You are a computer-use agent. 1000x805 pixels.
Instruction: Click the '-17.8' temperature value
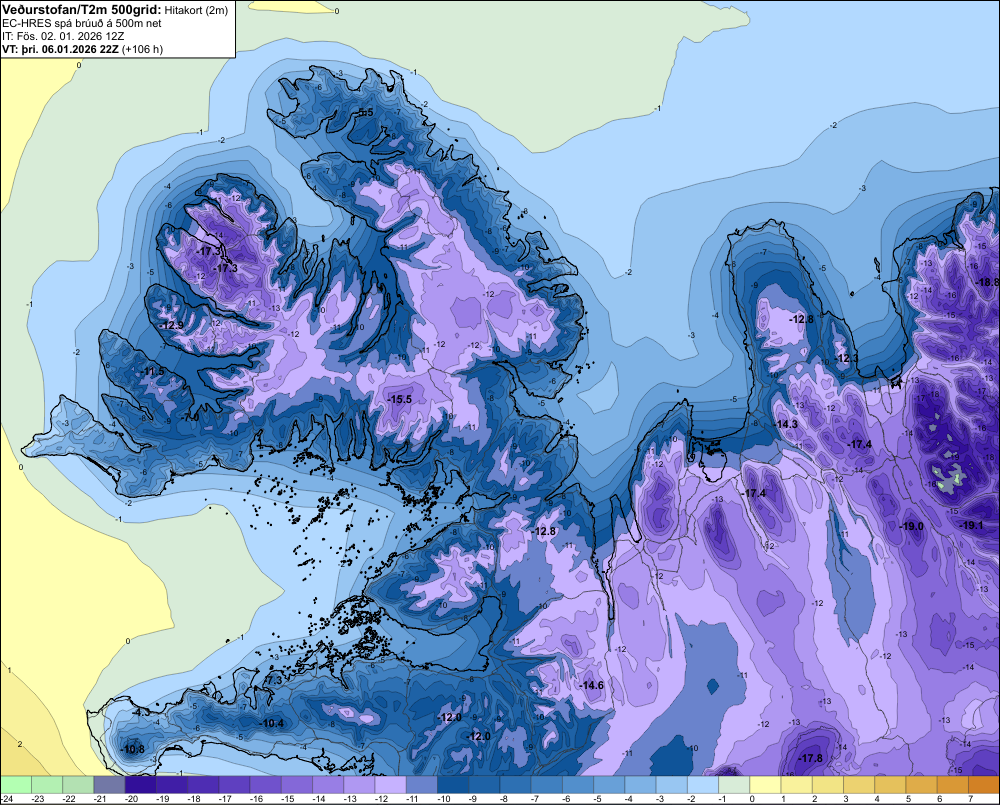[811, 758]
